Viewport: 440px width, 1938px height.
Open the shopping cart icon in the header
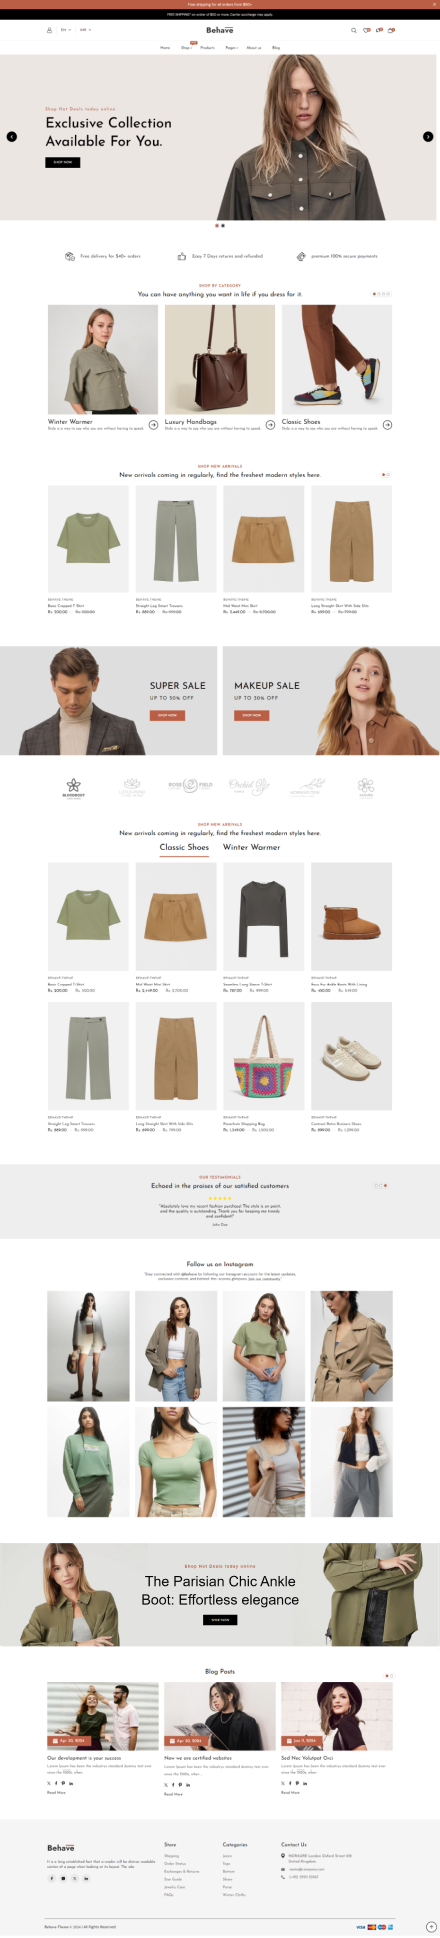(390, 30)
